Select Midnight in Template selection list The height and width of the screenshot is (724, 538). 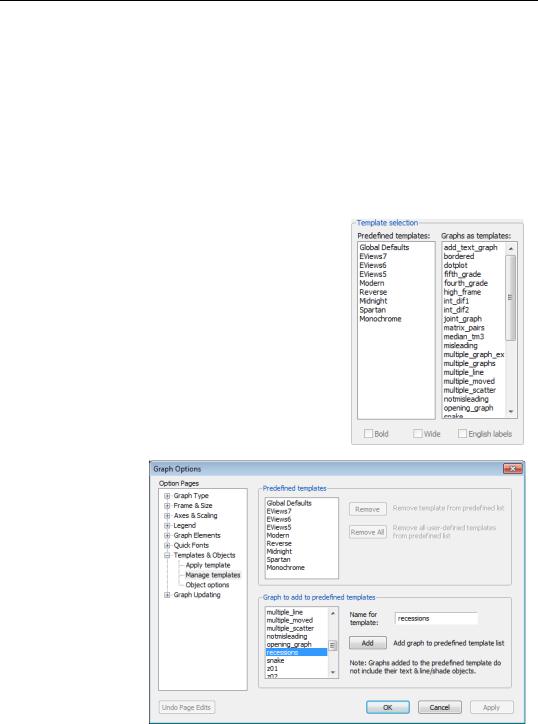pyautogui.click(x=373, y=301)
